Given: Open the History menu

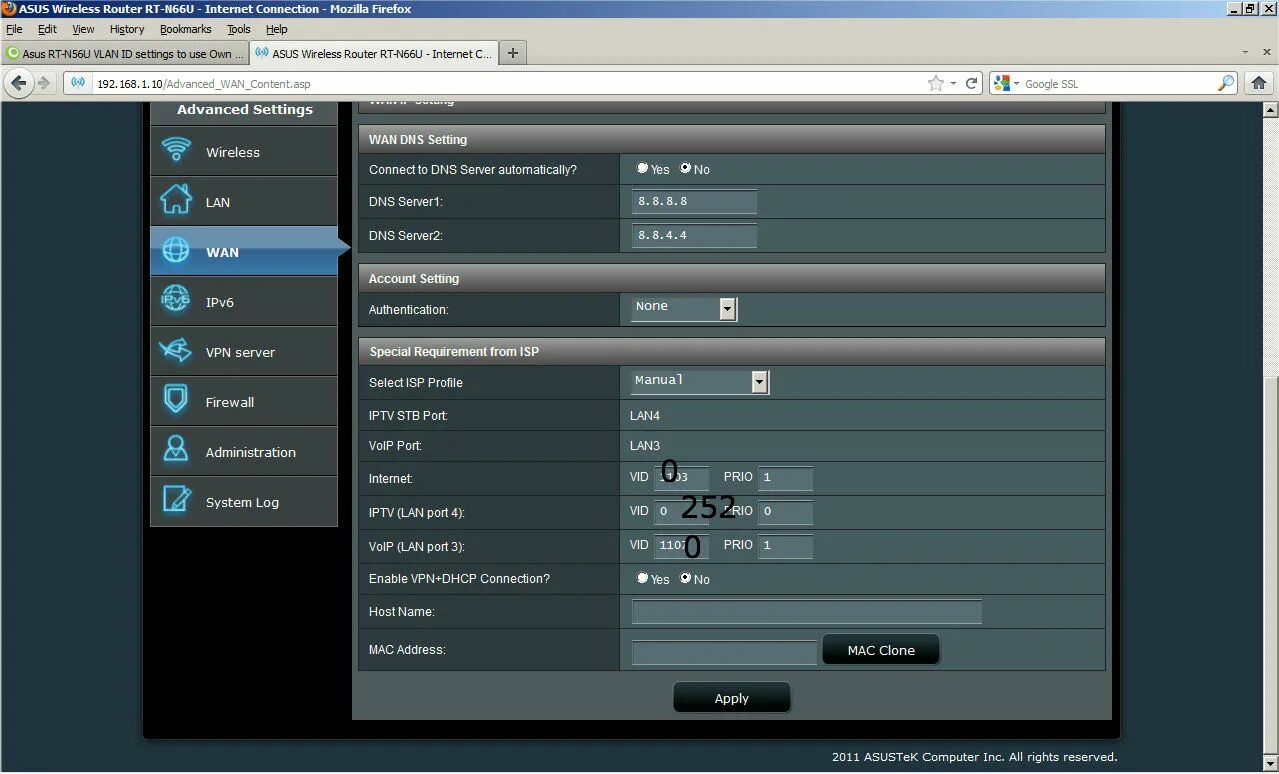Looking at the screenshot, I should (x=127, y=29).
